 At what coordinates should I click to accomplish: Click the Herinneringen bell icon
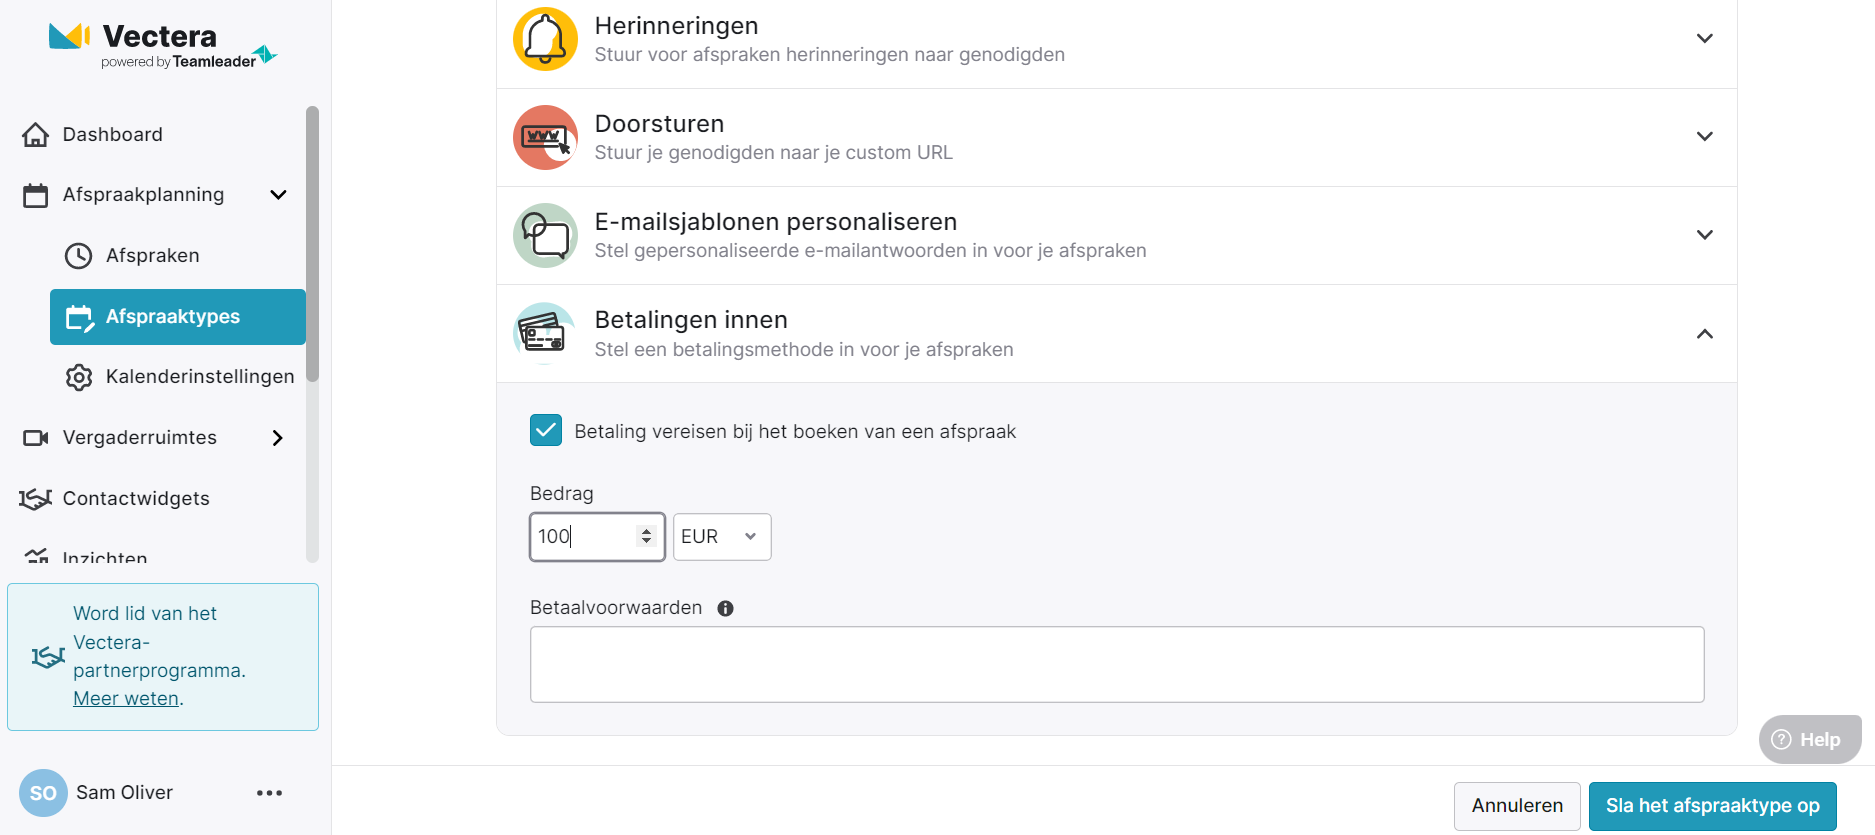click(545, 39)
